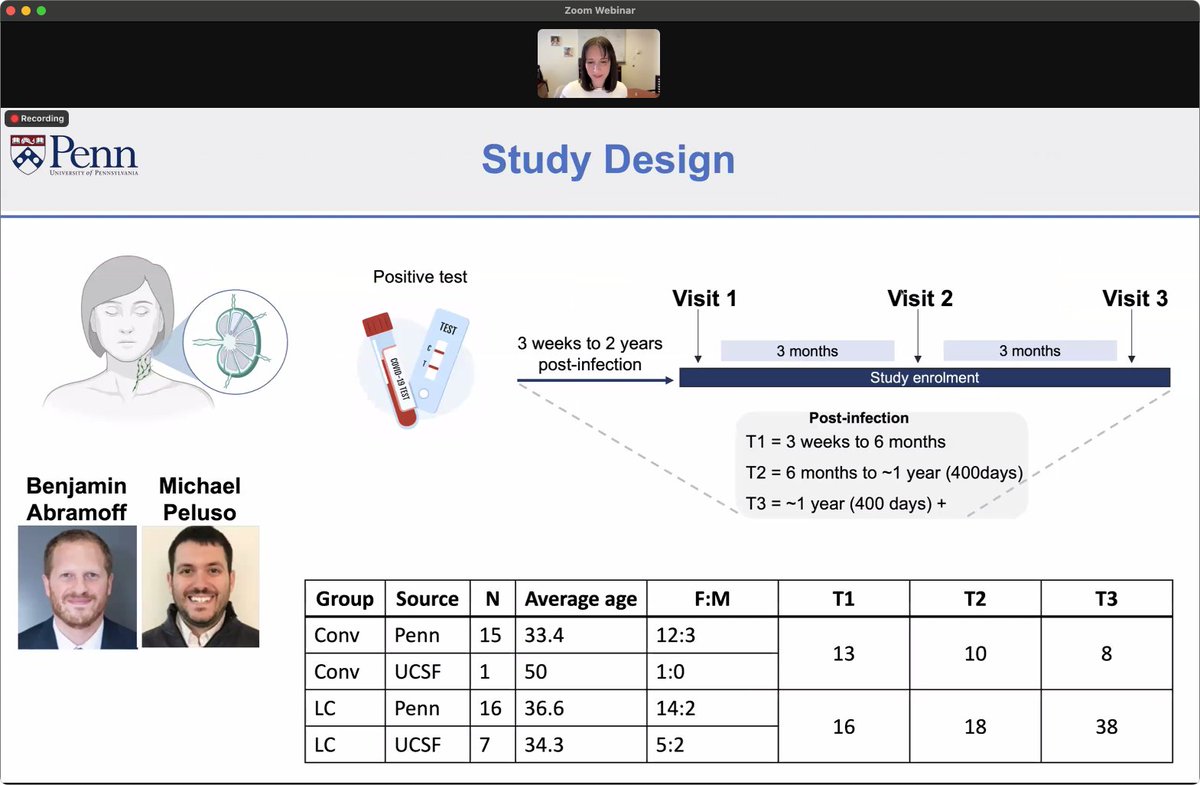
Task: Click the T2 = 6 months to ~1 year line
Action: pyautogui.click(x=884, y=473)
